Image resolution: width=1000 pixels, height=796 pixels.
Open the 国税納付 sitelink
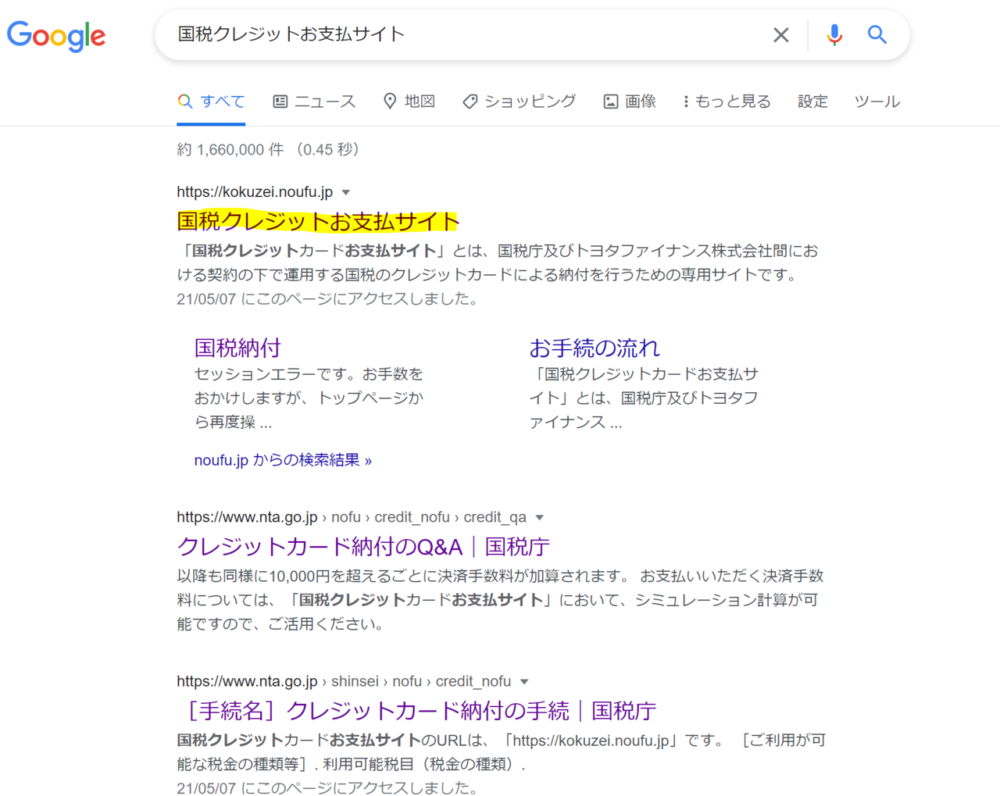pos(237,348)
